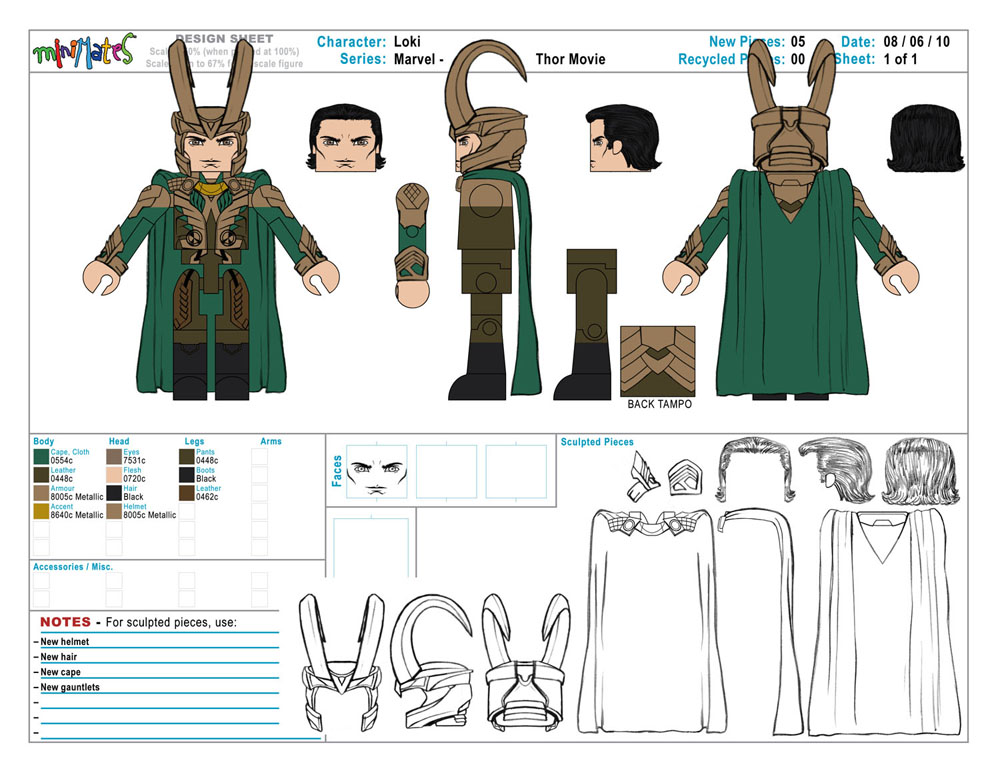Screen dimensions: 1000x773
Task: Click the back tampo armor image
Action: (x=658, y=362)
